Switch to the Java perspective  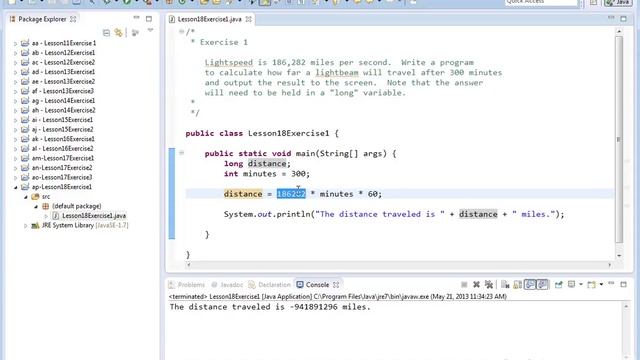(618, 2)
